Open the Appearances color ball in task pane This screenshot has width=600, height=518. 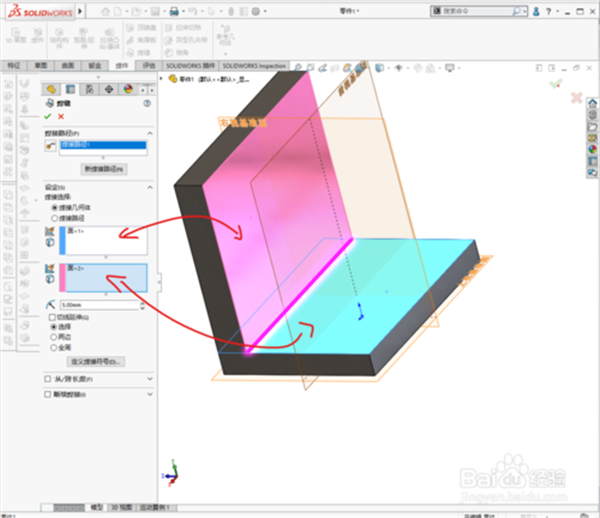(x=592, y=149)
